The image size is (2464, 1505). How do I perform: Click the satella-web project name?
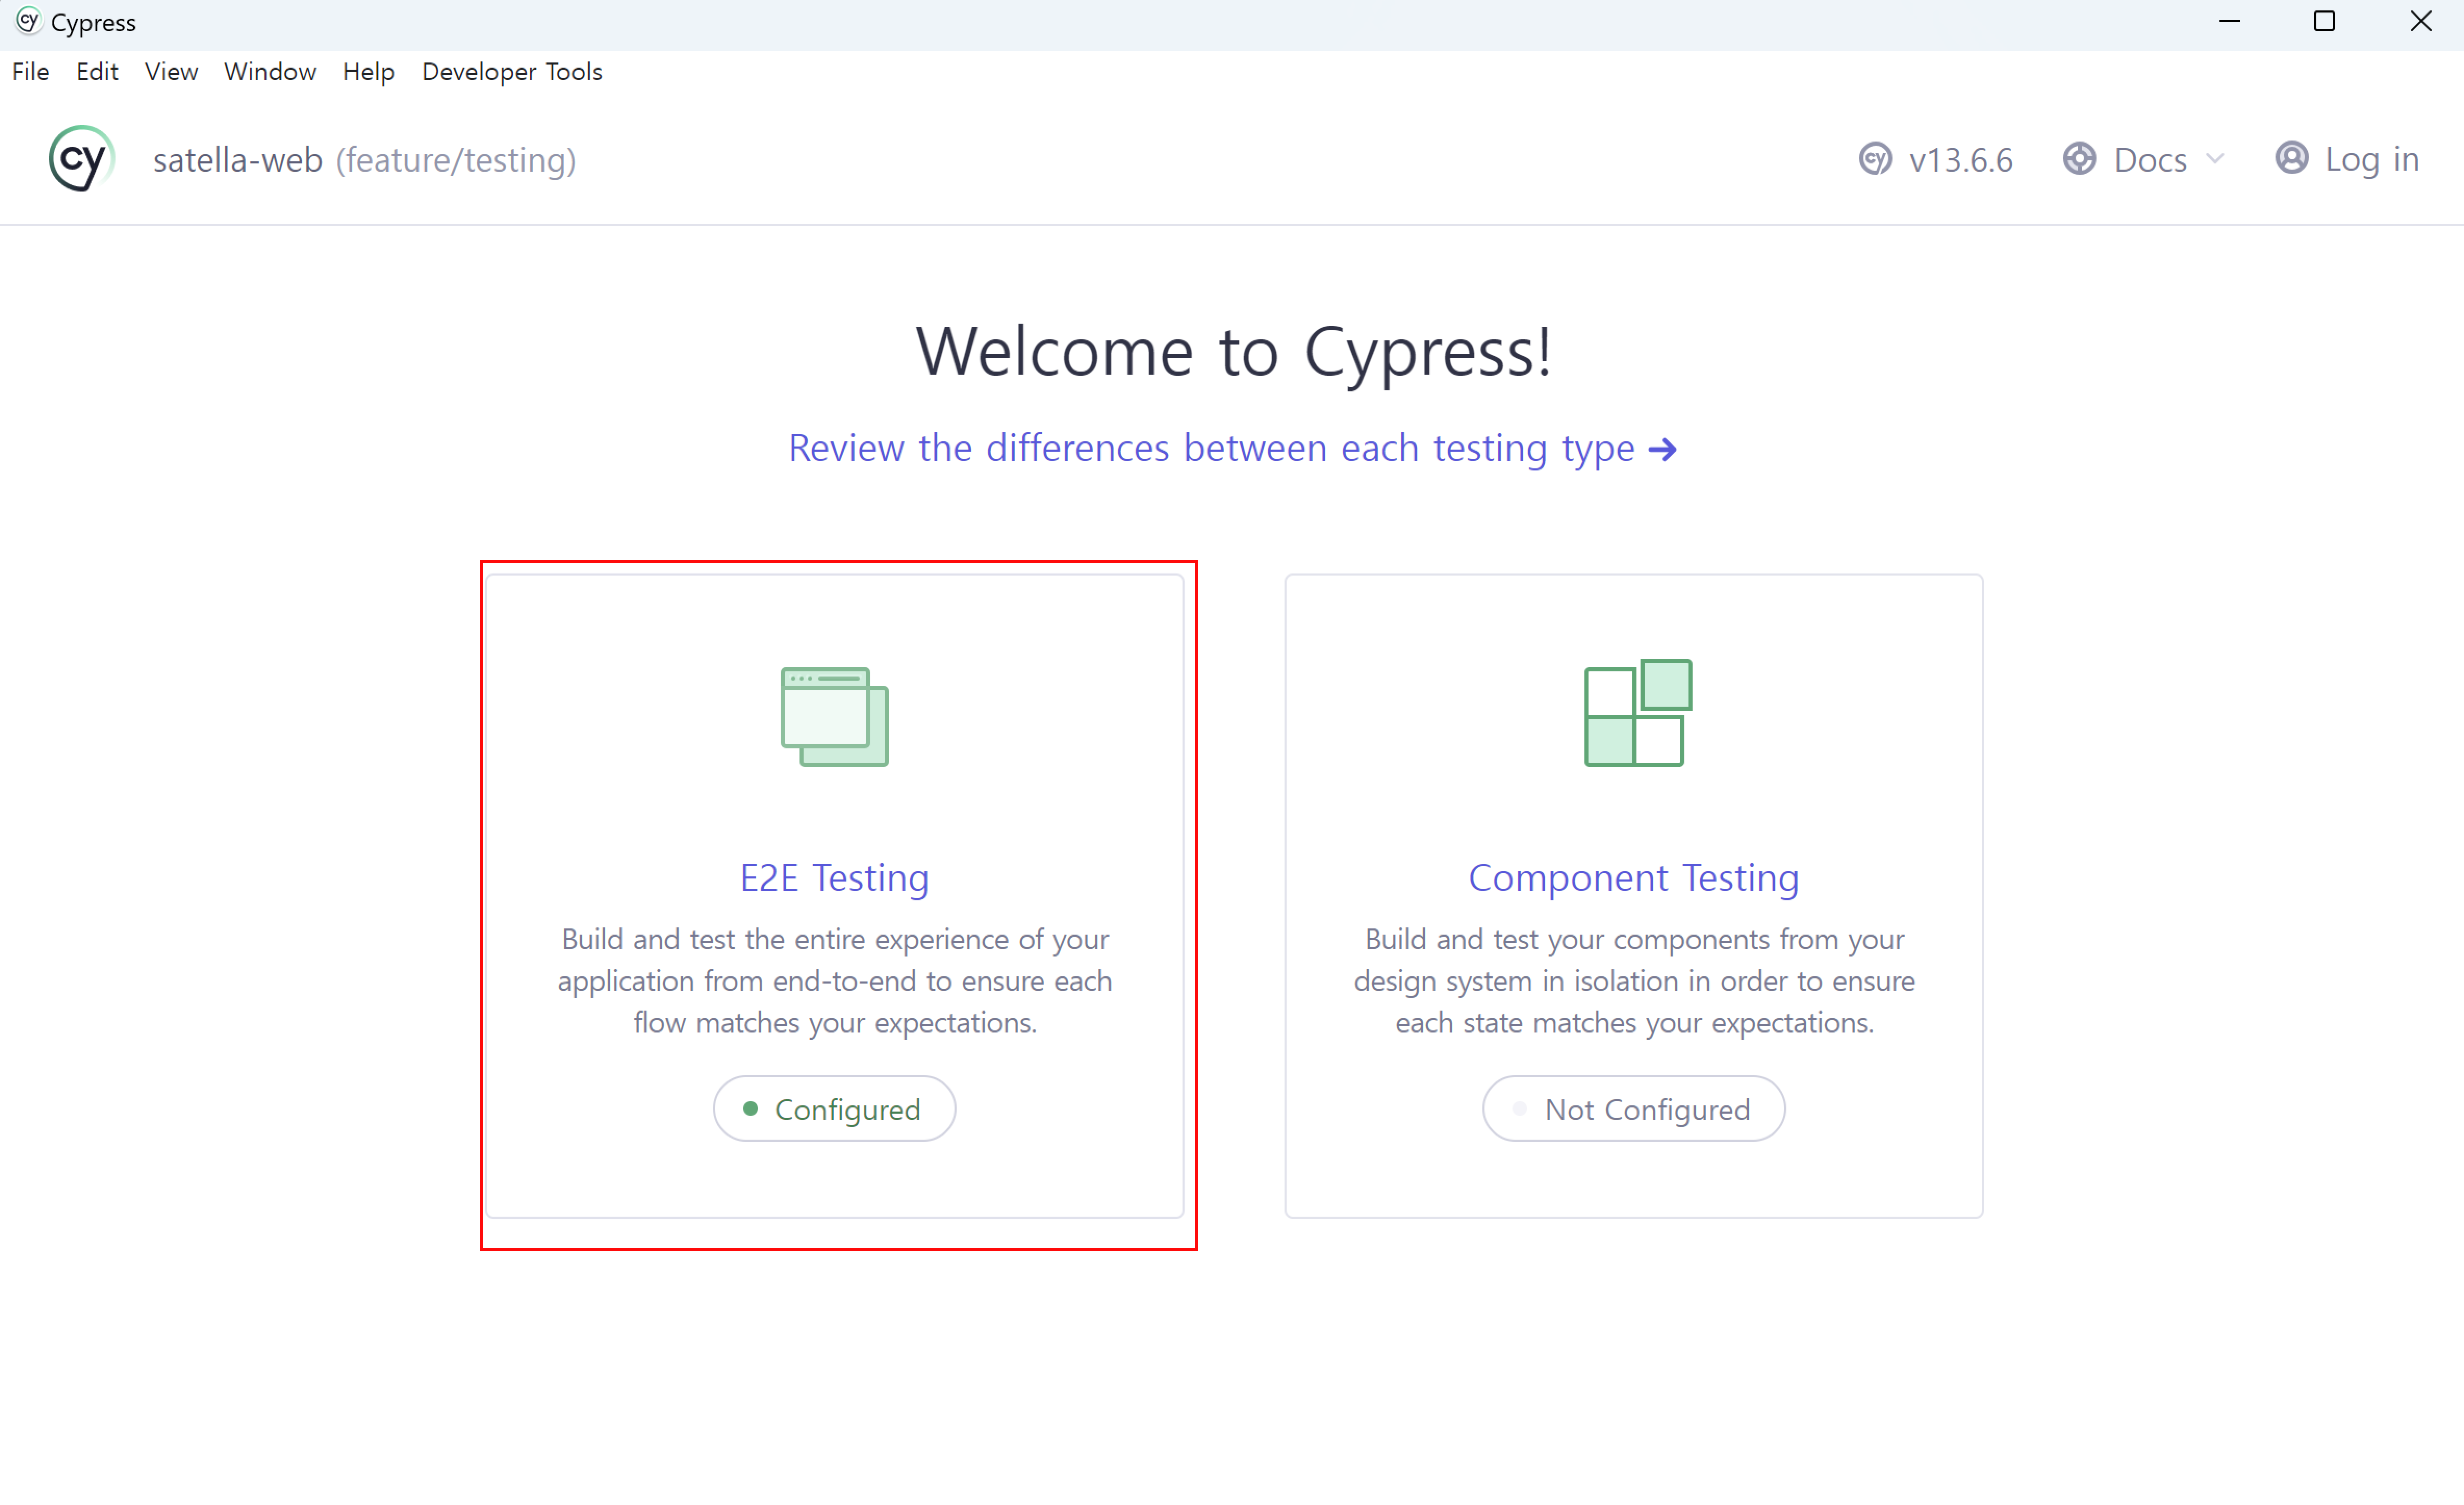click(238, 160)
